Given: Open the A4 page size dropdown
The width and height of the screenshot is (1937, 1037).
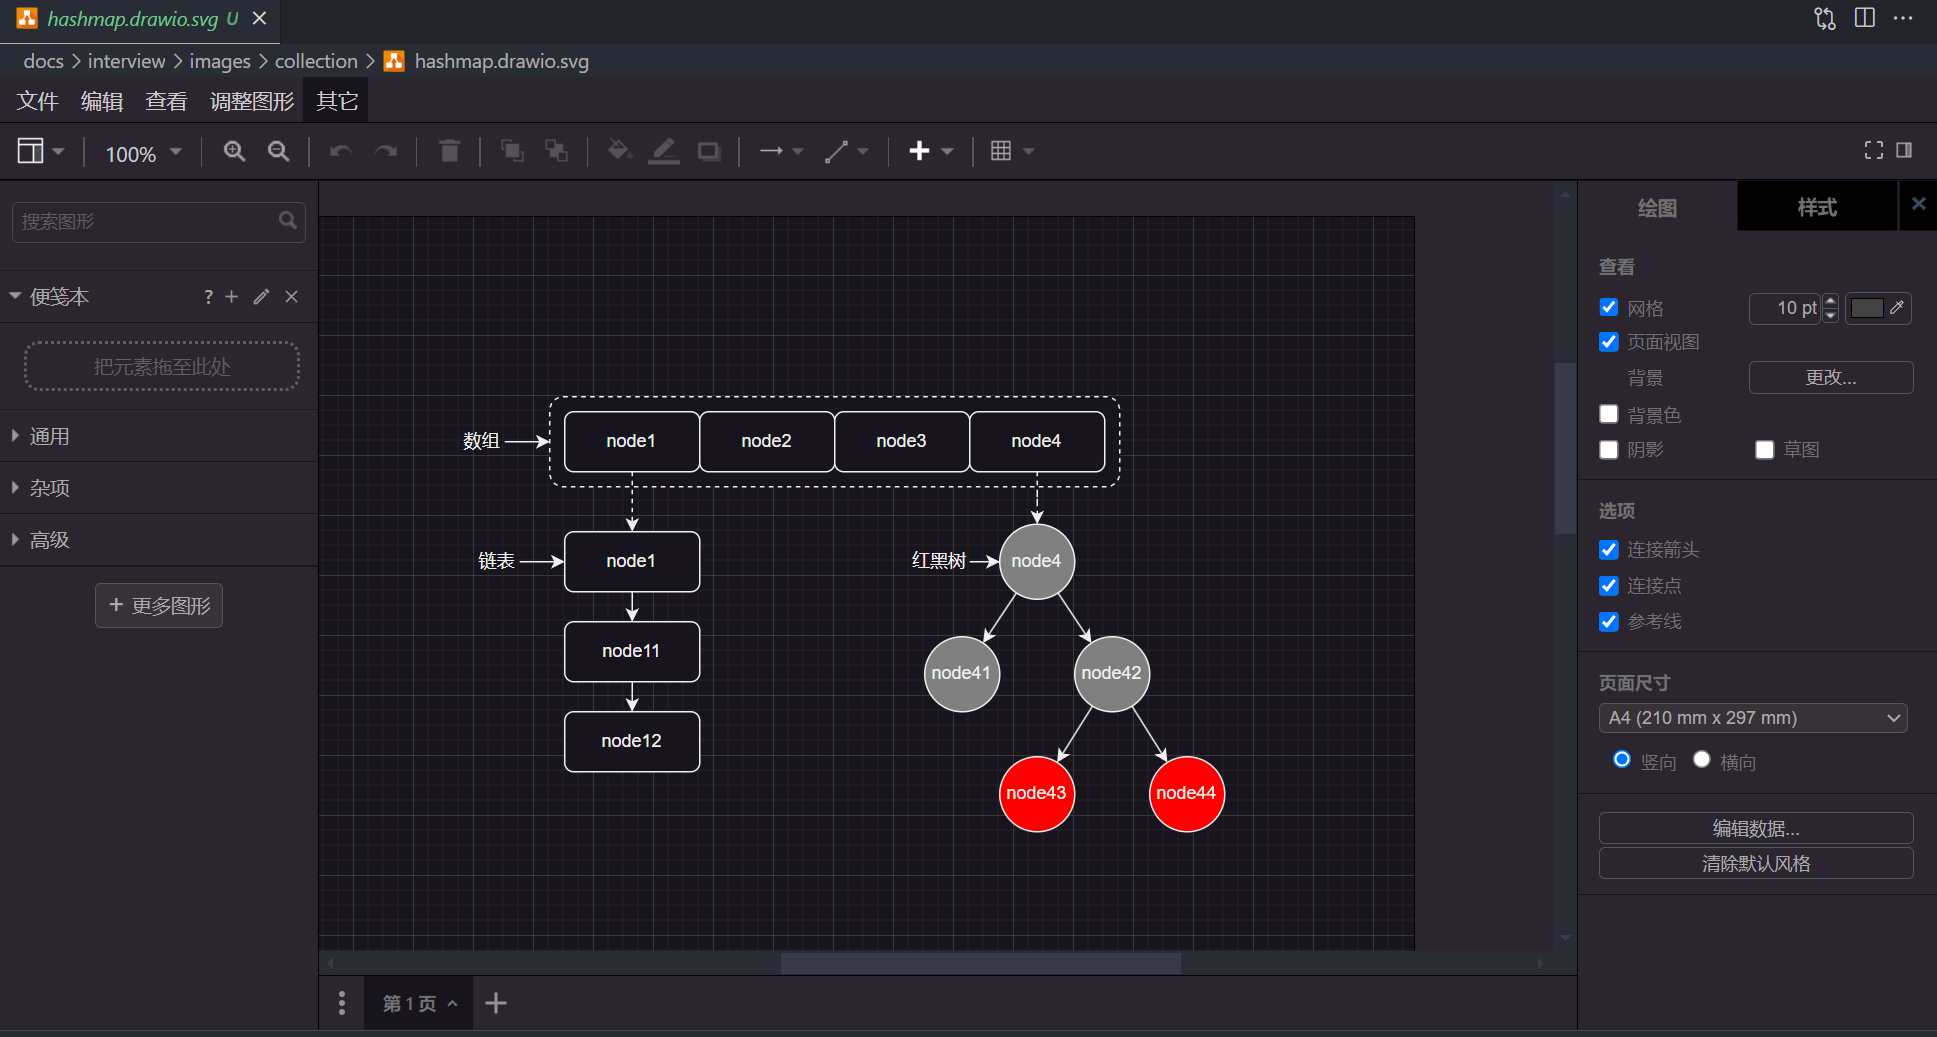Looking at the screenshot, I should click(1753, 717).
